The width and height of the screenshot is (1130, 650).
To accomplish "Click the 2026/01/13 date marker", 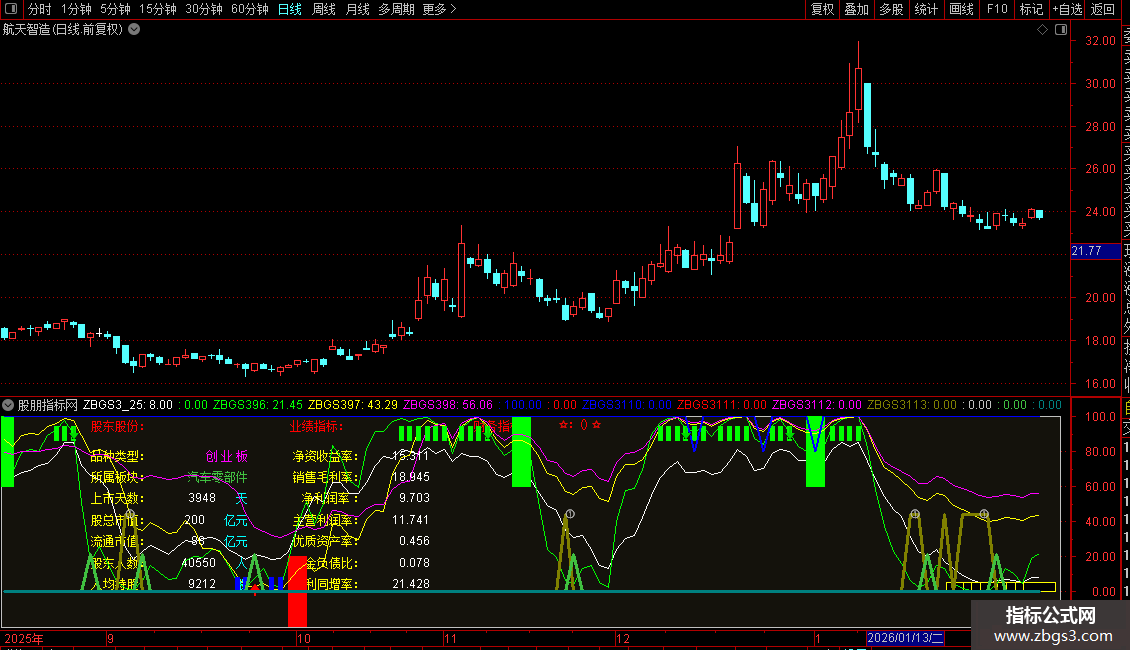I will tap(905, 638).
